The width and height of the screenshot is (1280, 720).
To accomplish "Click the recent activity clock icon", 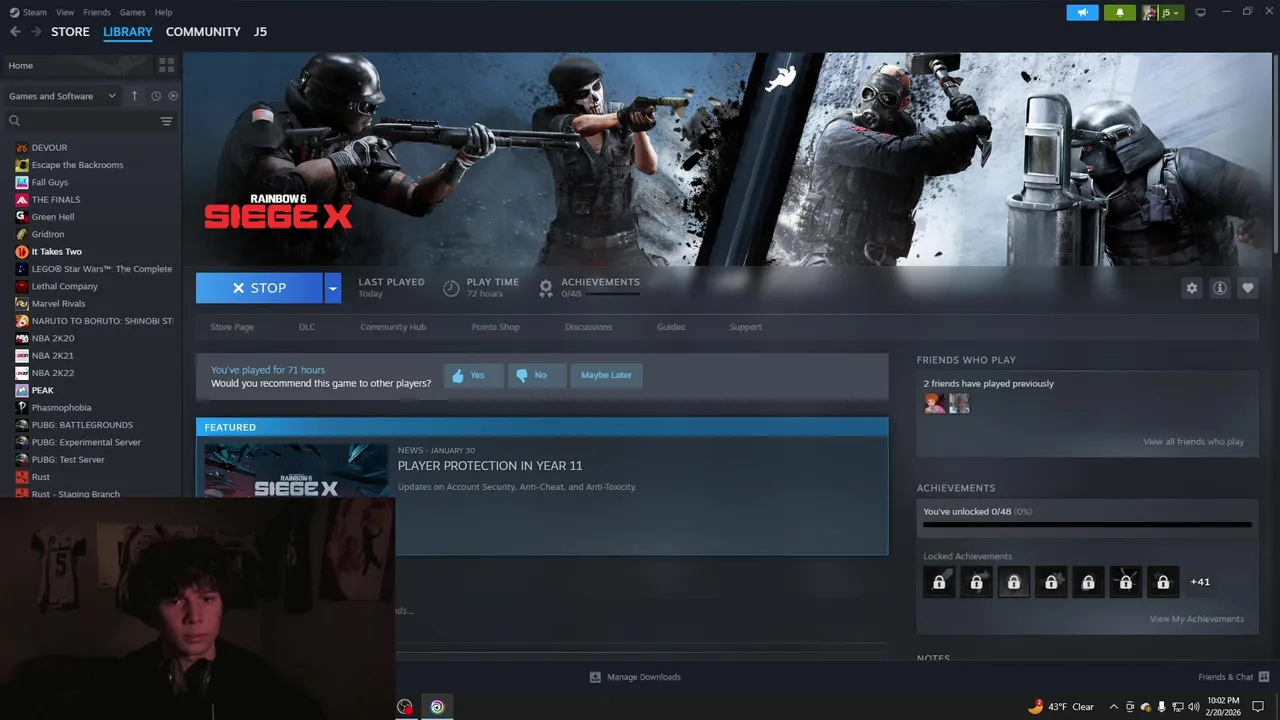I will tap(156, 96).
